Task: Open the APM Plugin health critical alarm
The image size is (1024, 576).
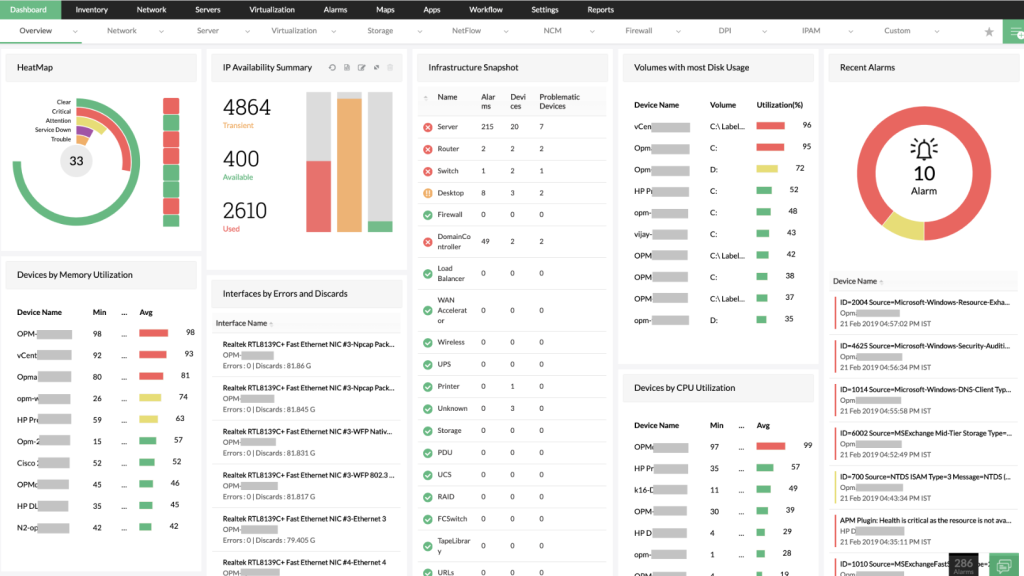Action: coord(925,520)
